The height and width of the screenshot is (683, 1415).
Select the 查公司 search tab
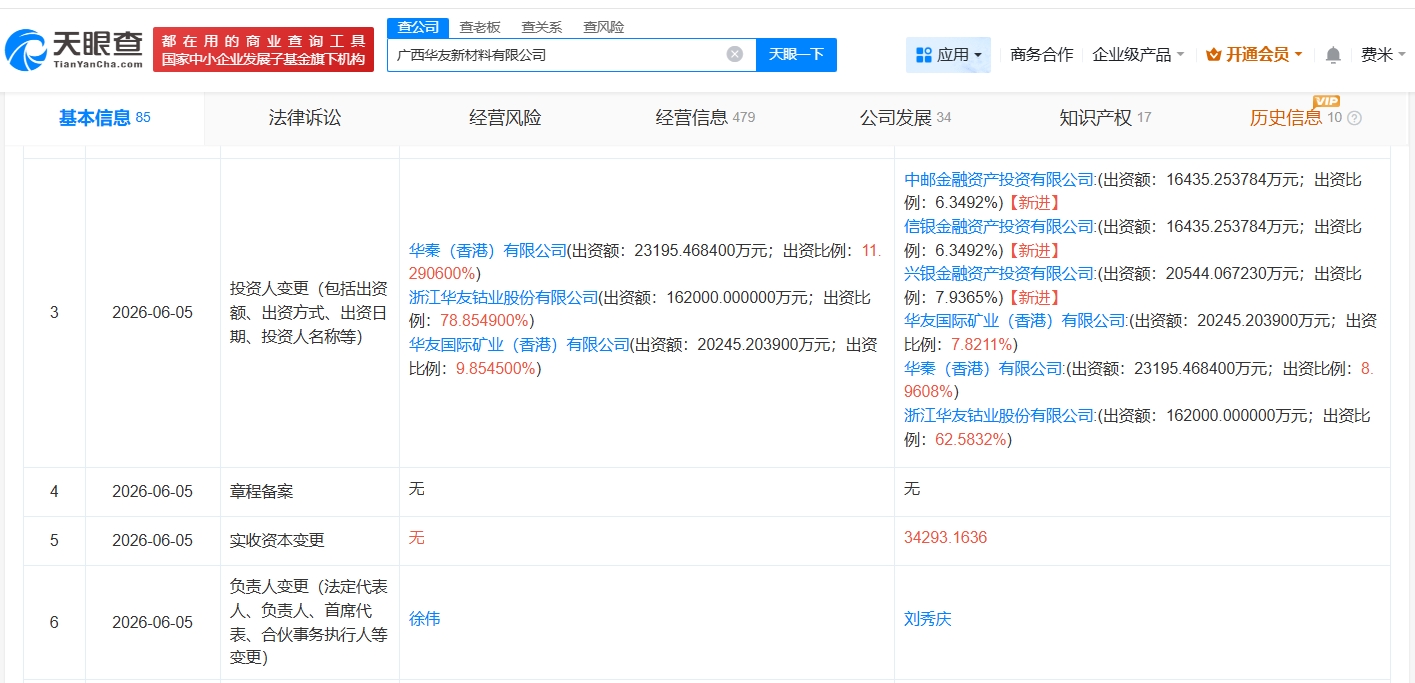[418, 27]
